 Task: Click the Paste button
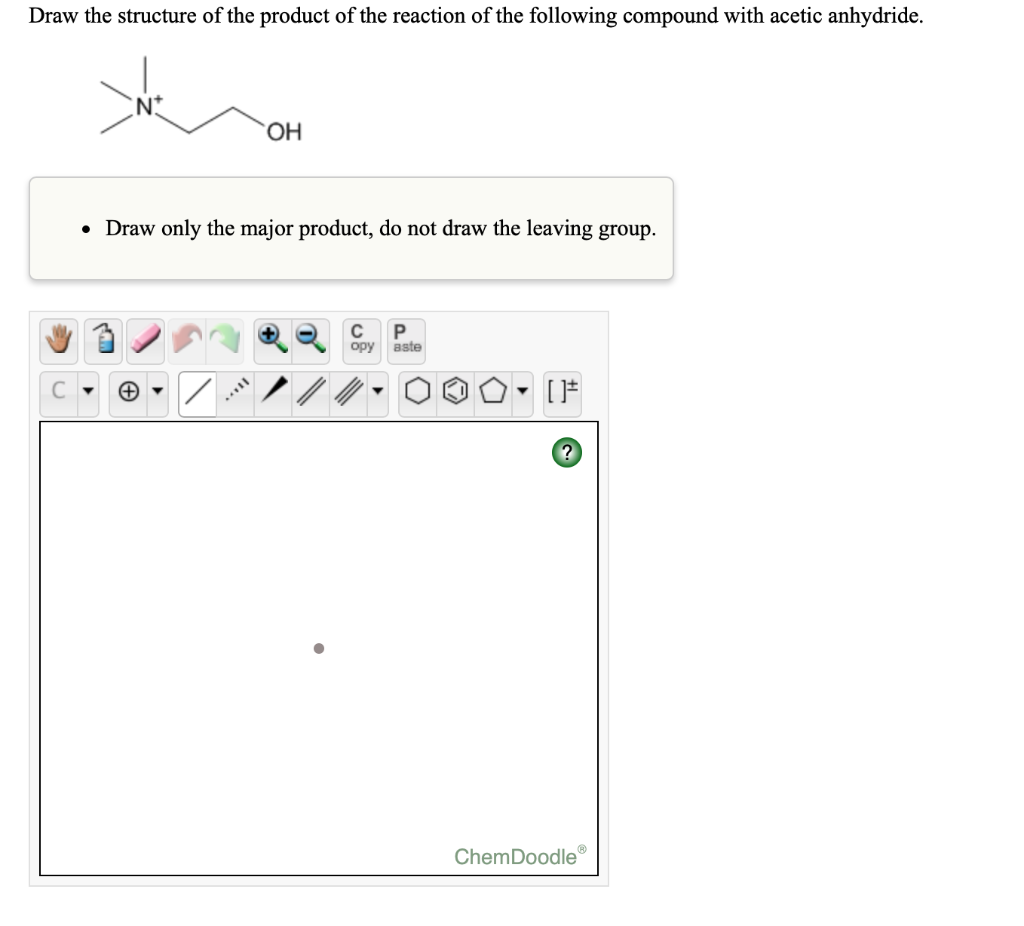405,339
